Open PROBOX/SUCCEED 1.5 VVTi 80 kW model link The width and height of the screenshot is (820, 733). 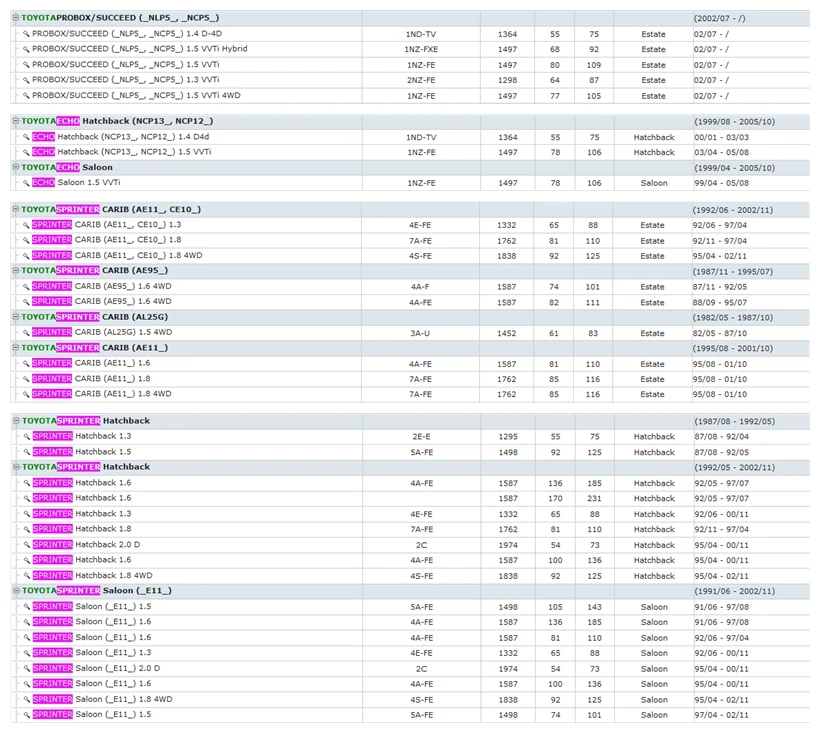(x=126, y=65)
